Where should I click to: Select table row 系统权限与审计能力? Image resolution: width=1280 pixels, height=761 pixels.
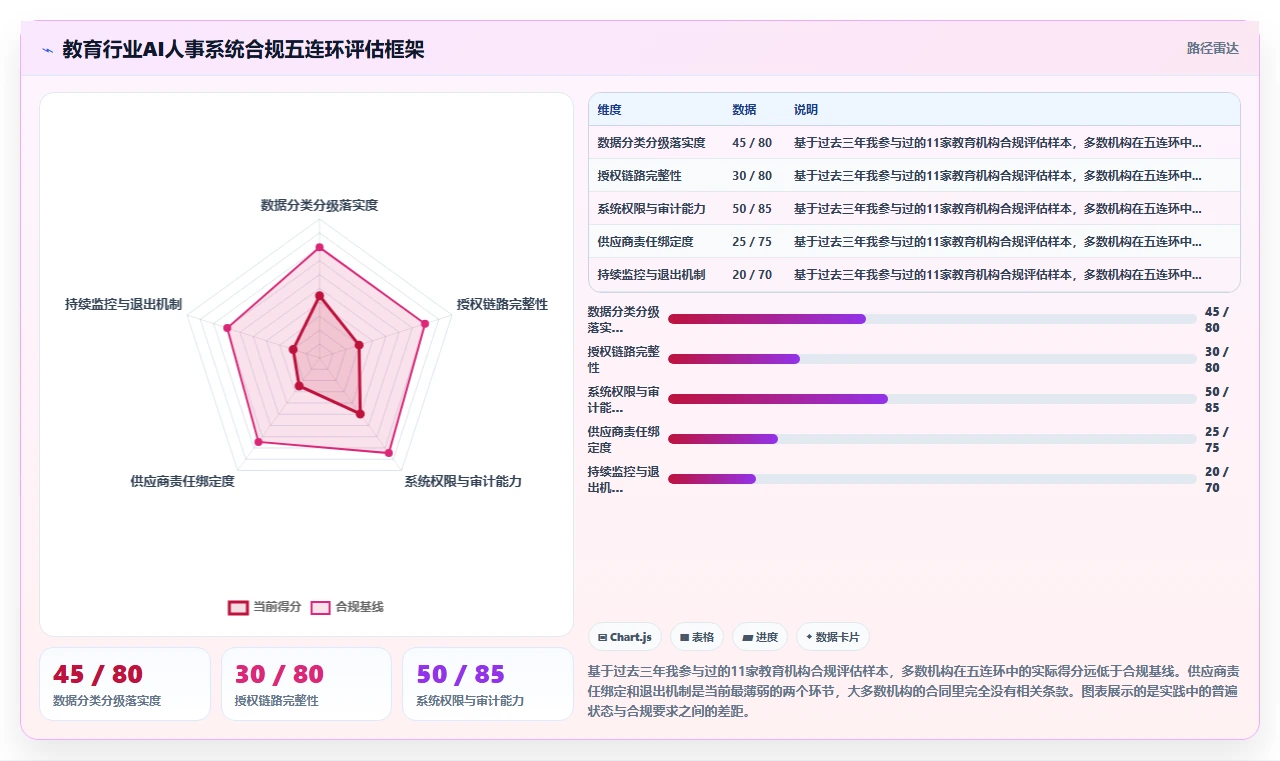coord(914,209)
